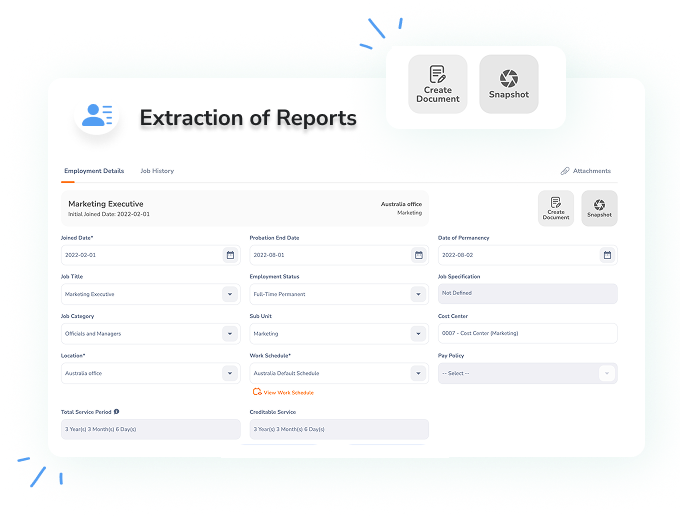Expand the Location dropdown
The width and height of the screenshot is (680, 517).
(x=230, y=373)
